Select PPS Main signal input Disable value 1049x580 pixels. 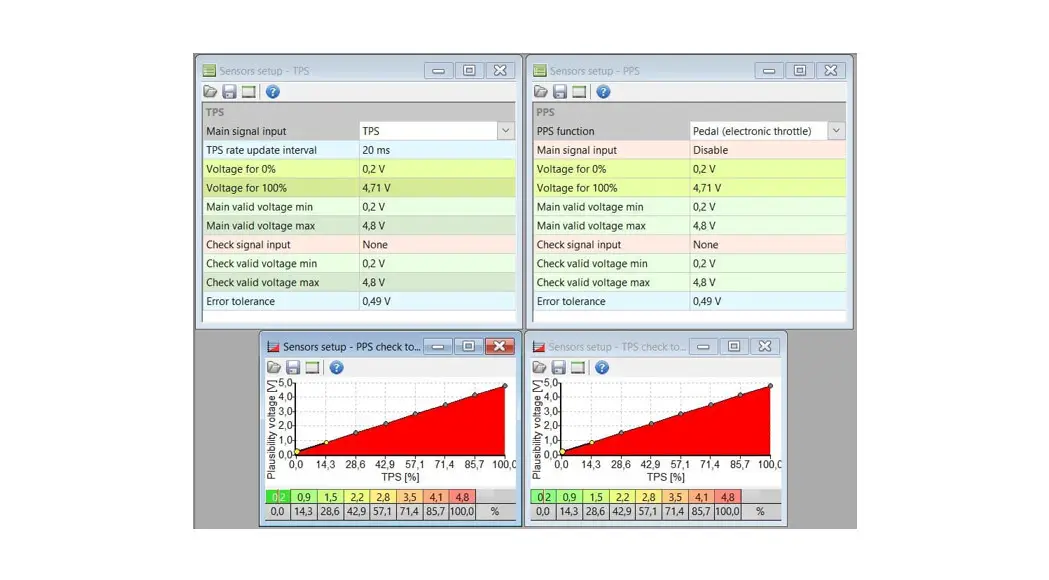768,150
